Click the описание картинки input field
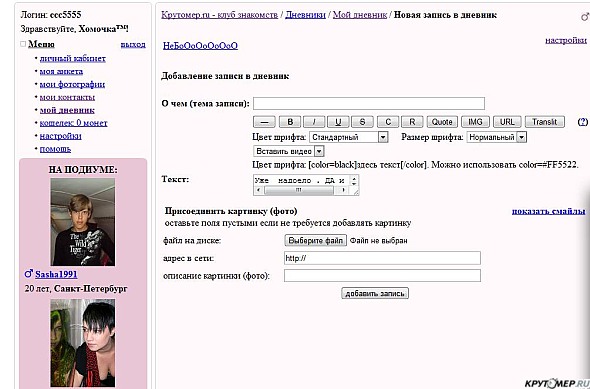Viewport: 590px width, 389px height. click(x=382, y=275)
